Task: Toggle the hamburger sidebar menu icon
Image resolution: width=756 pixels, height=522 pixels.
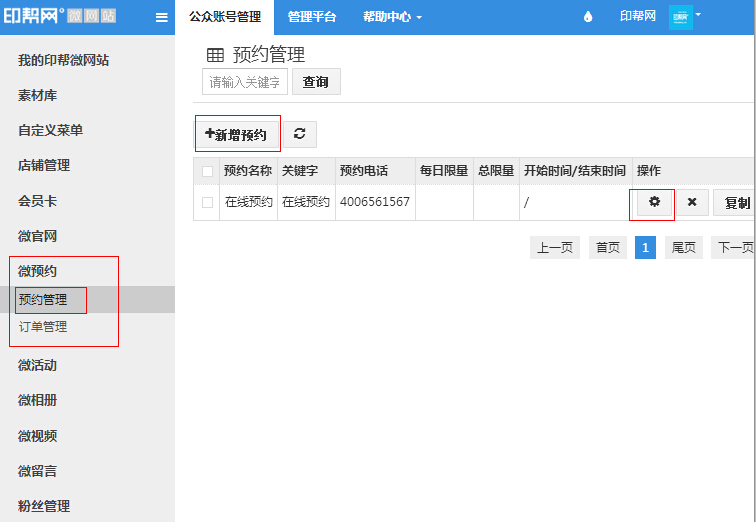Action: [161, 17]
